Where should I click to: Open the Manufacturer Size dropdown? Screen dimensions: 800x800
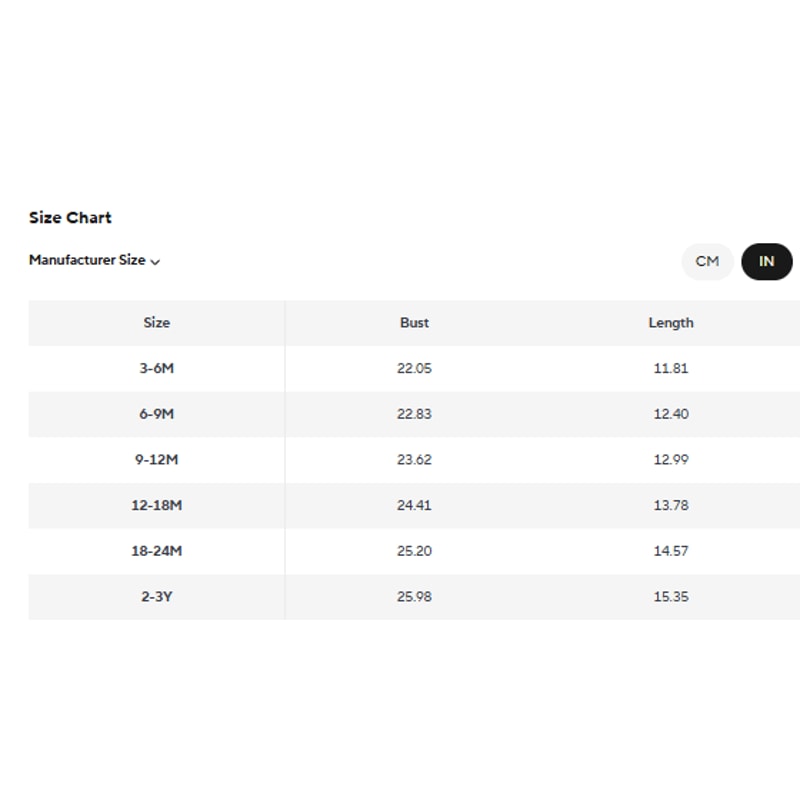[x=88, y=260]
